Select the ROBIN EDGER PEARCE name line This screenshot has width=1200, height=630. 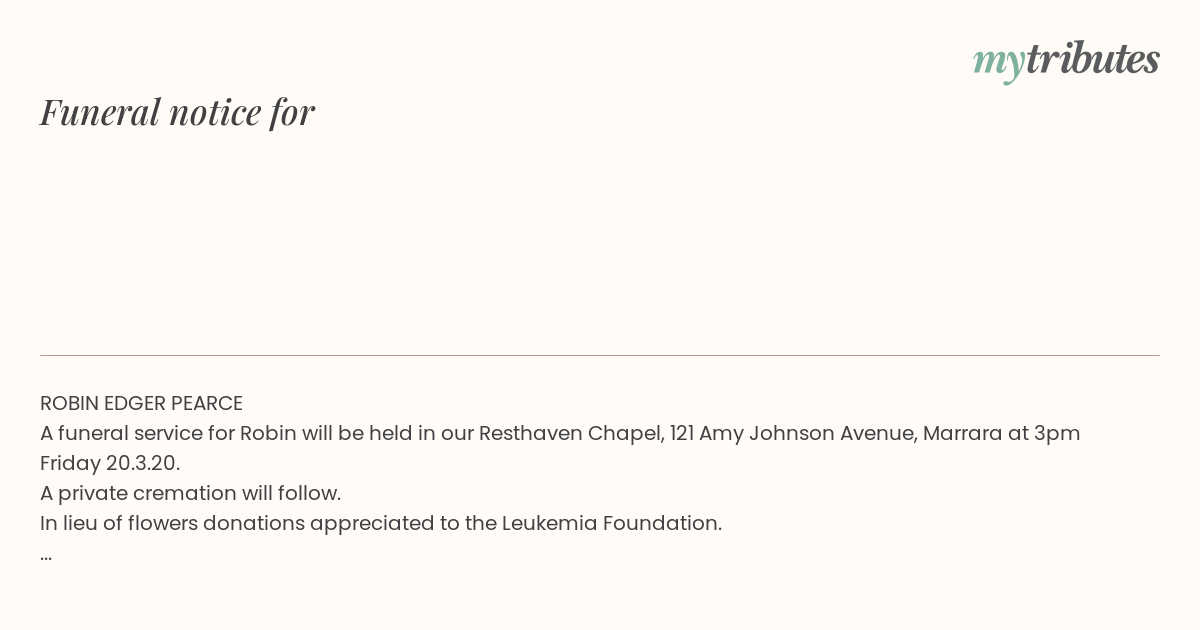[141, 403]
